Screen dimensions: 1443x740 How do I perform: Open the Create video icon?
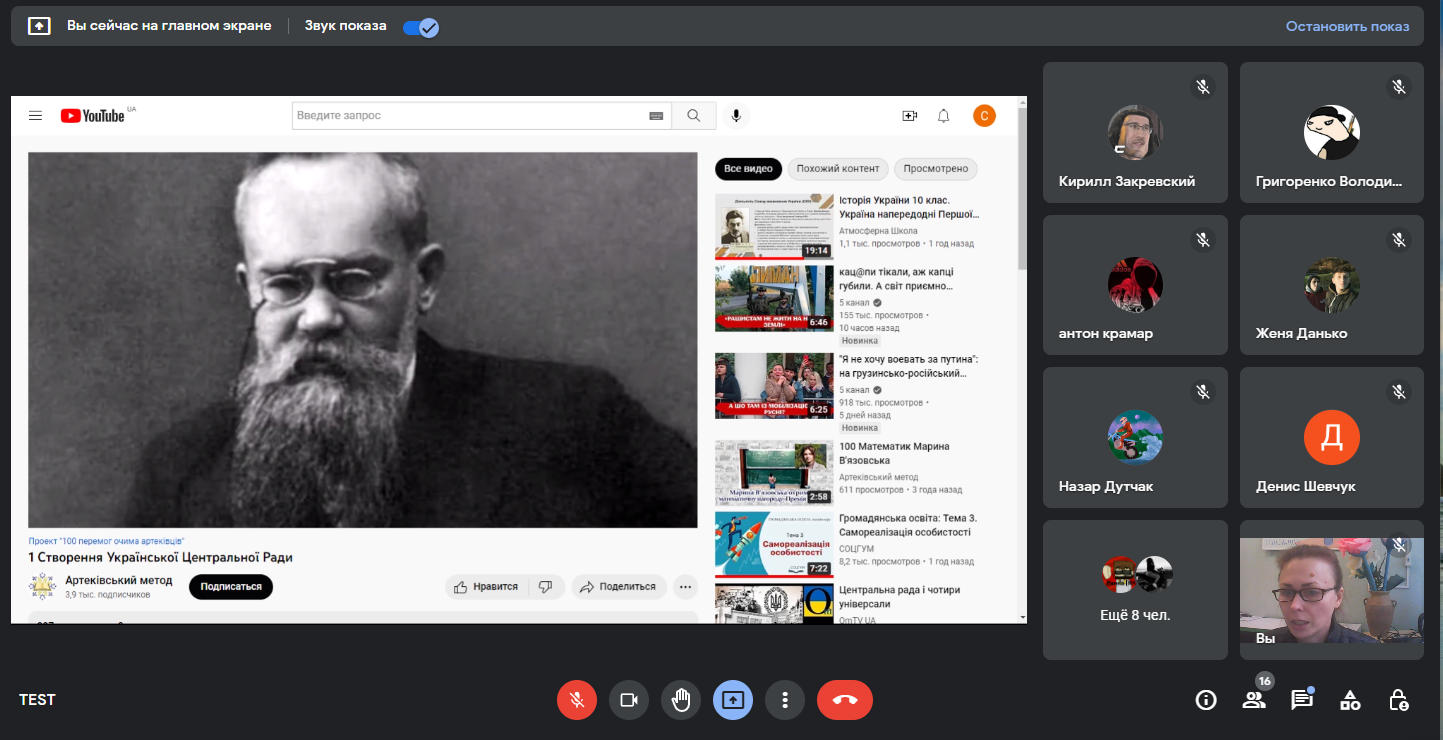click(x=909, y=116)
